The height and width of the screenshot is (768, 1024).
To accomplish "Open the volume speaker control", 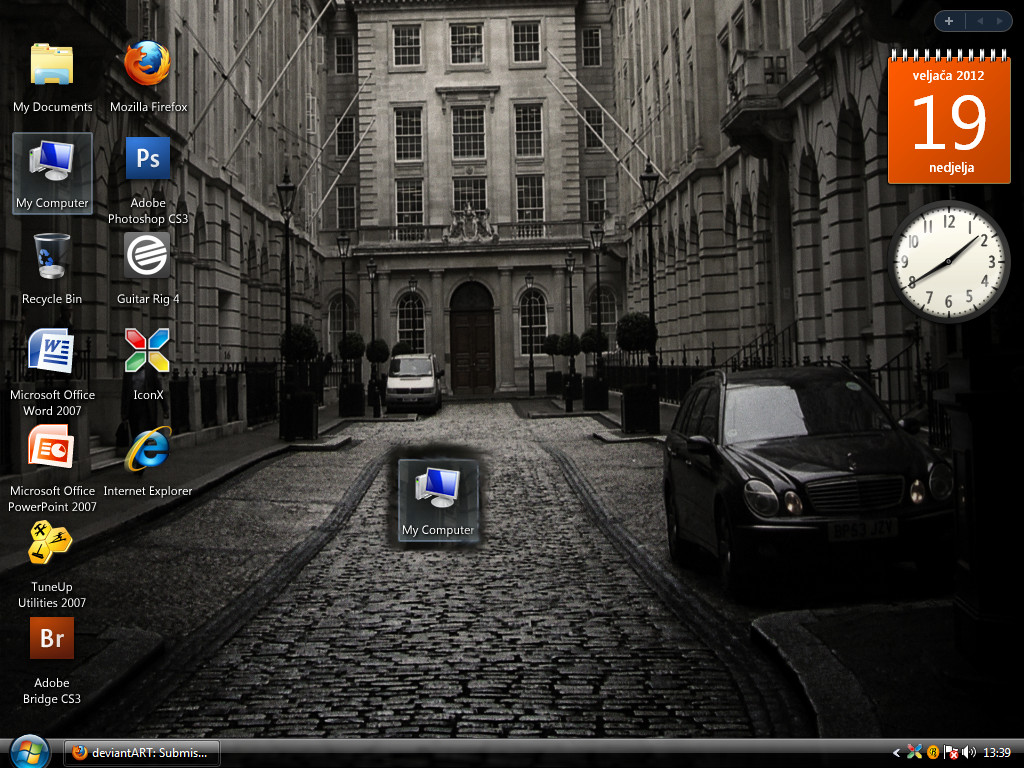I will [x=968, y=753].
